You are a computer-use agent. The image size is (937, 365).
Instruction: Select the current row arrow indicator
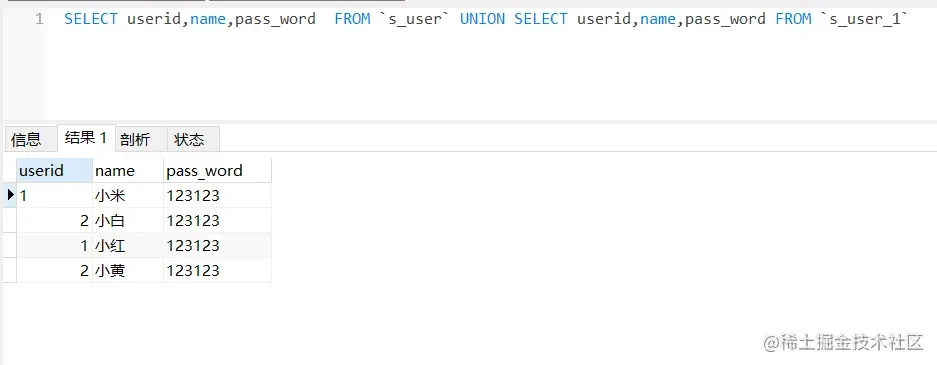tap(10, 195)
